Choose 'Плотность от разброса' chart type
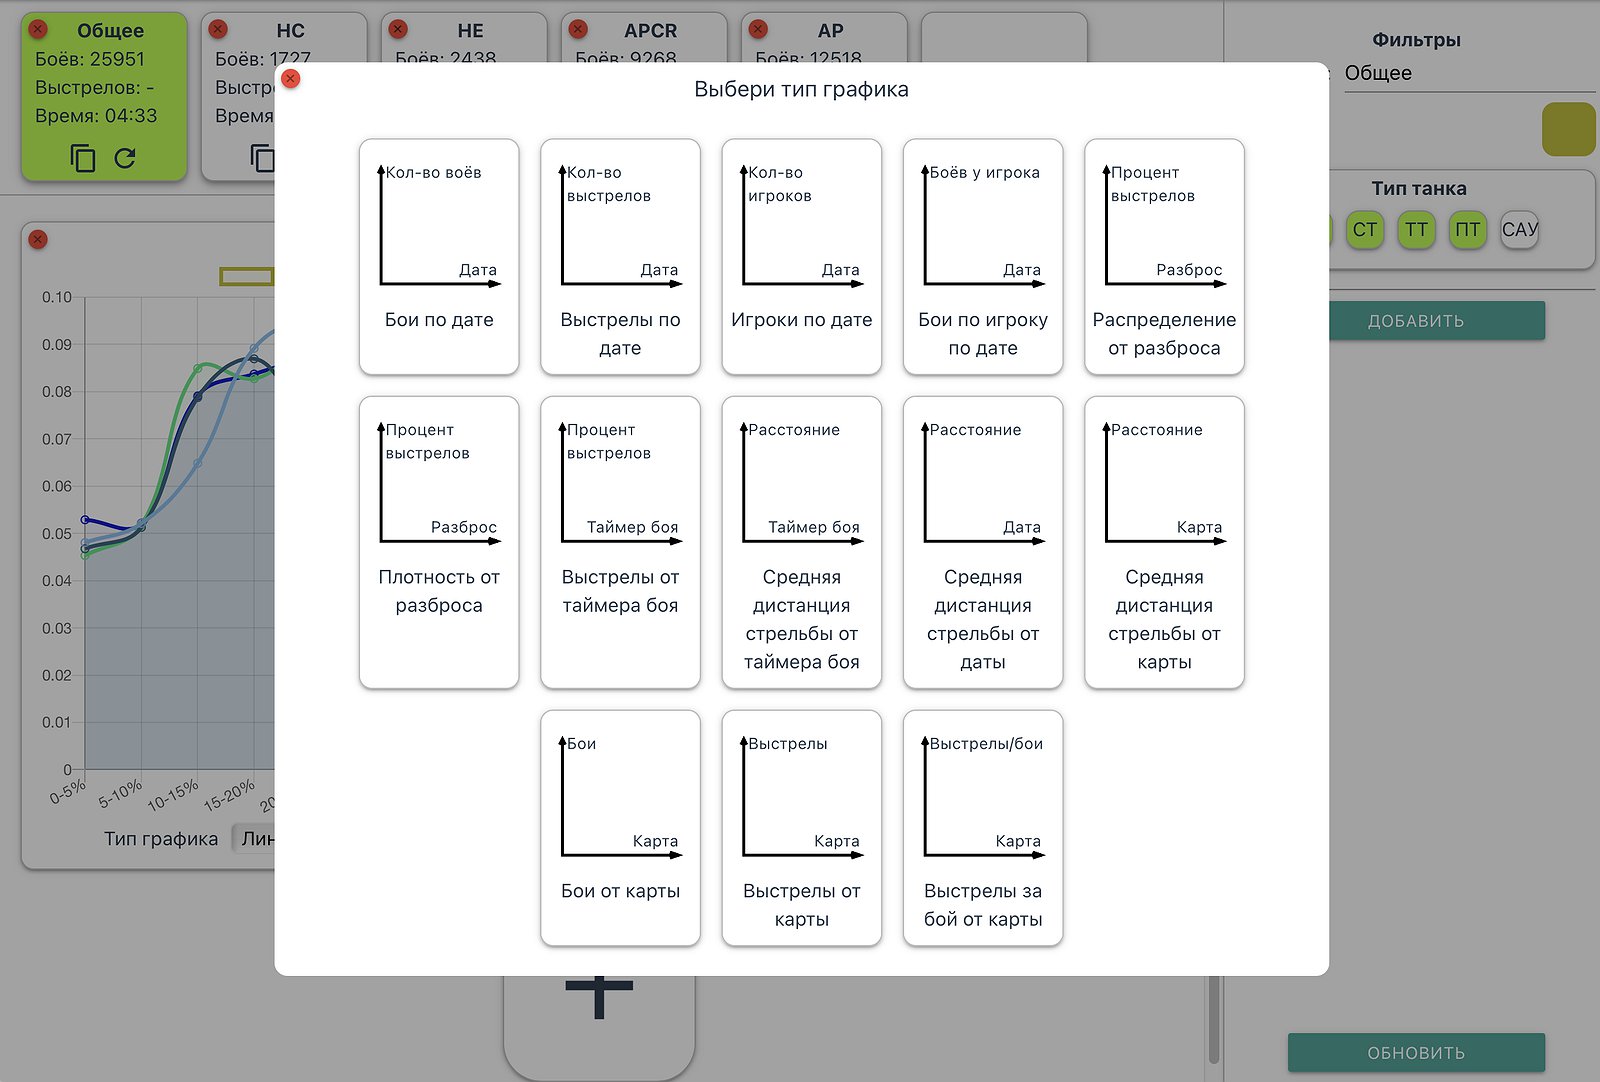1600x1082 pixels. pos(439,542)
